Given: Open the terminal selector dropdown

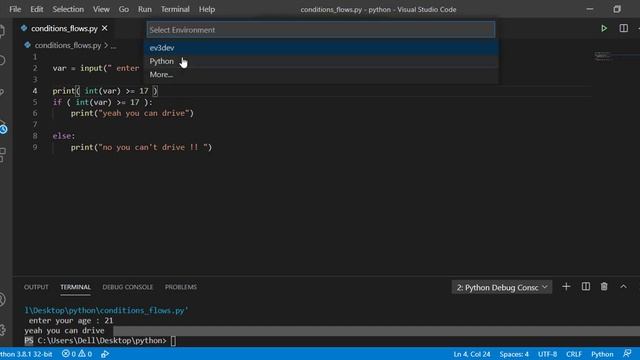Looking at the screenshot, I should (502, 287).
